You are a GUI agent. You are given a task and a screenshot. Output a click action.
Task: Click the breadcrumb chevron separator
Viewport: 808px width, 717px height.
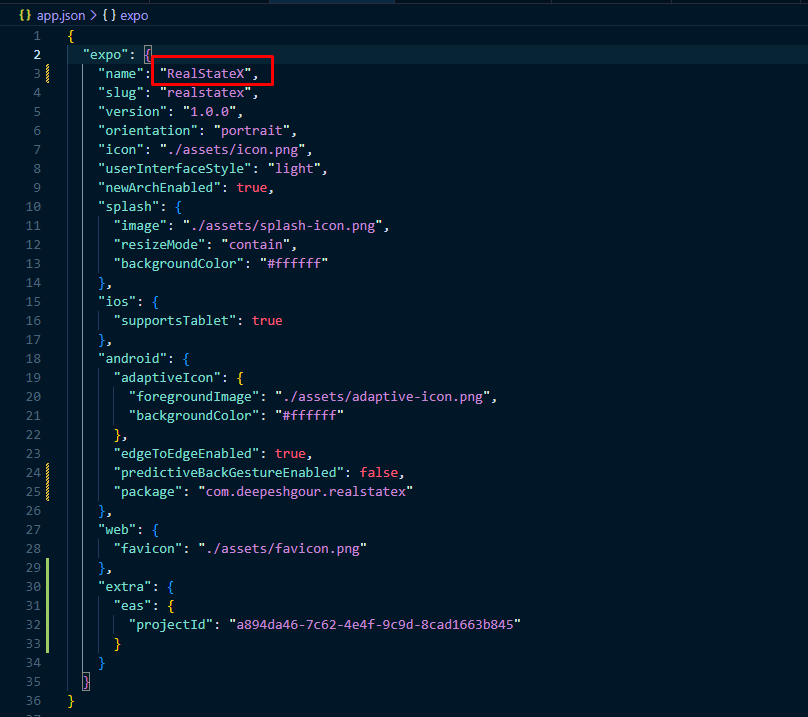pos(91,16)
